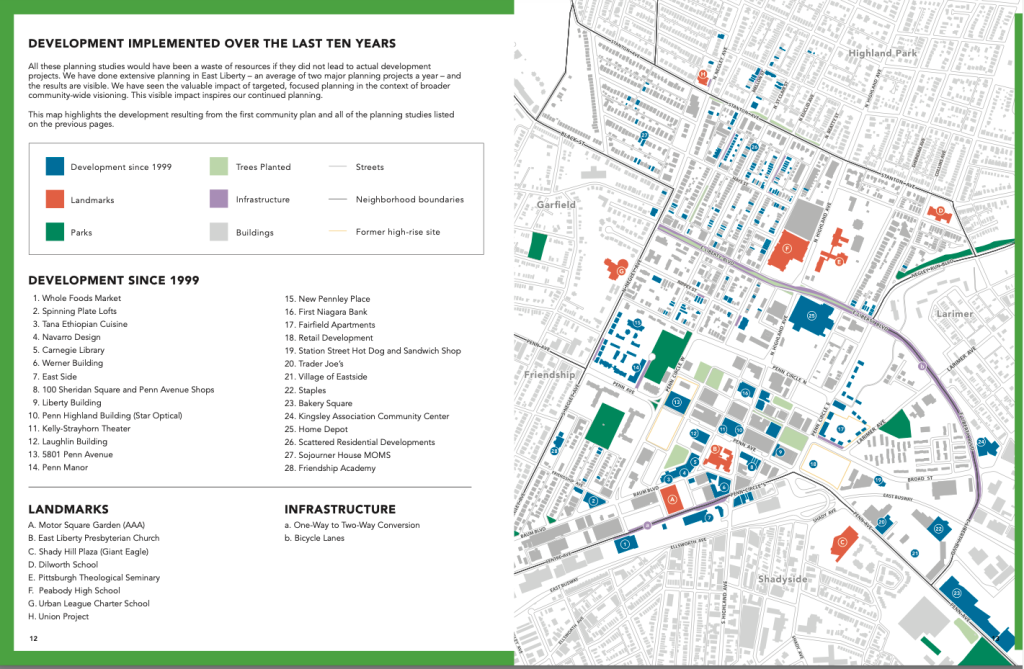Click the 'Friendship' neighborhood label
The width and height of the screenshot is (1024, 669).
click(549, 374)
